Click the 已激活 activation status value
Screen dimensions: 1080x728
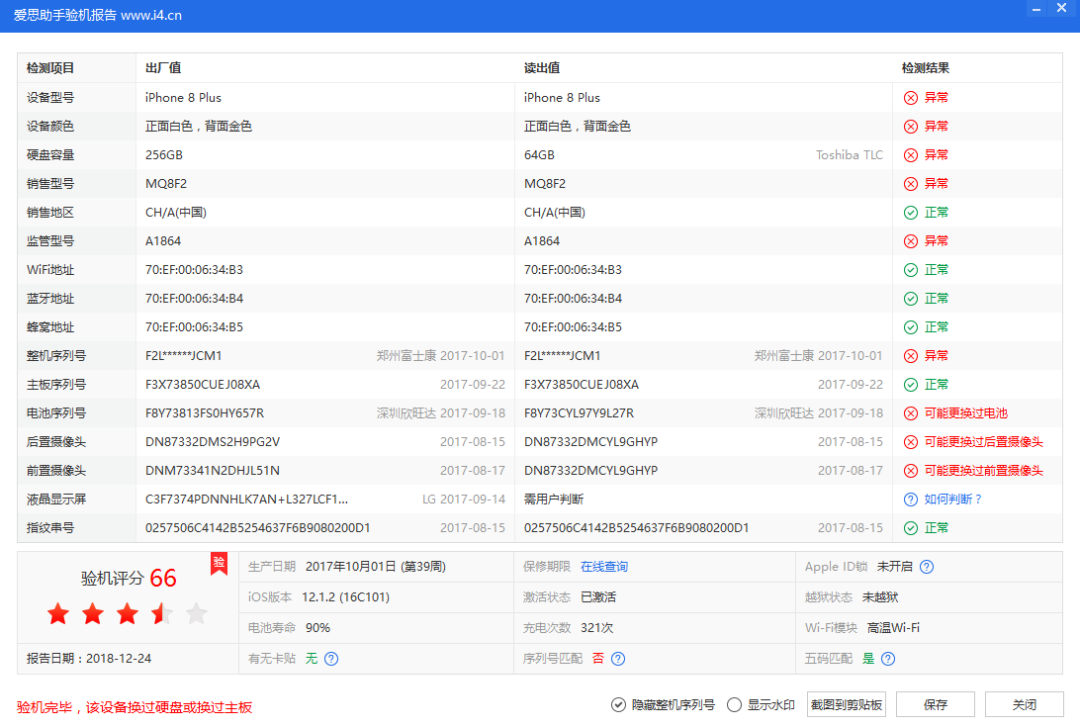tap(599, 597)
